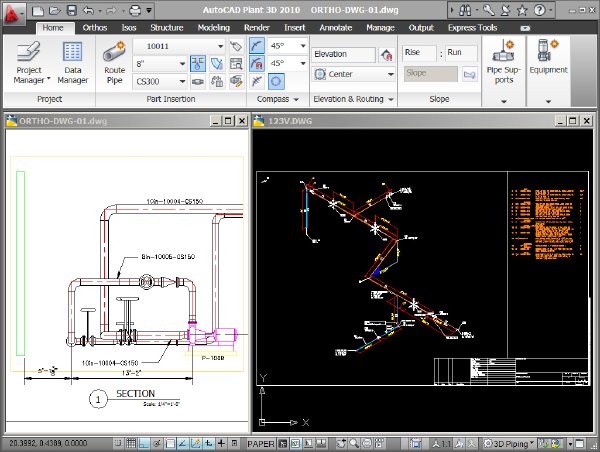Click the SteeringWheels icon in status bar
This screenshot has width=600, height=452.
(x=367, y=444)
